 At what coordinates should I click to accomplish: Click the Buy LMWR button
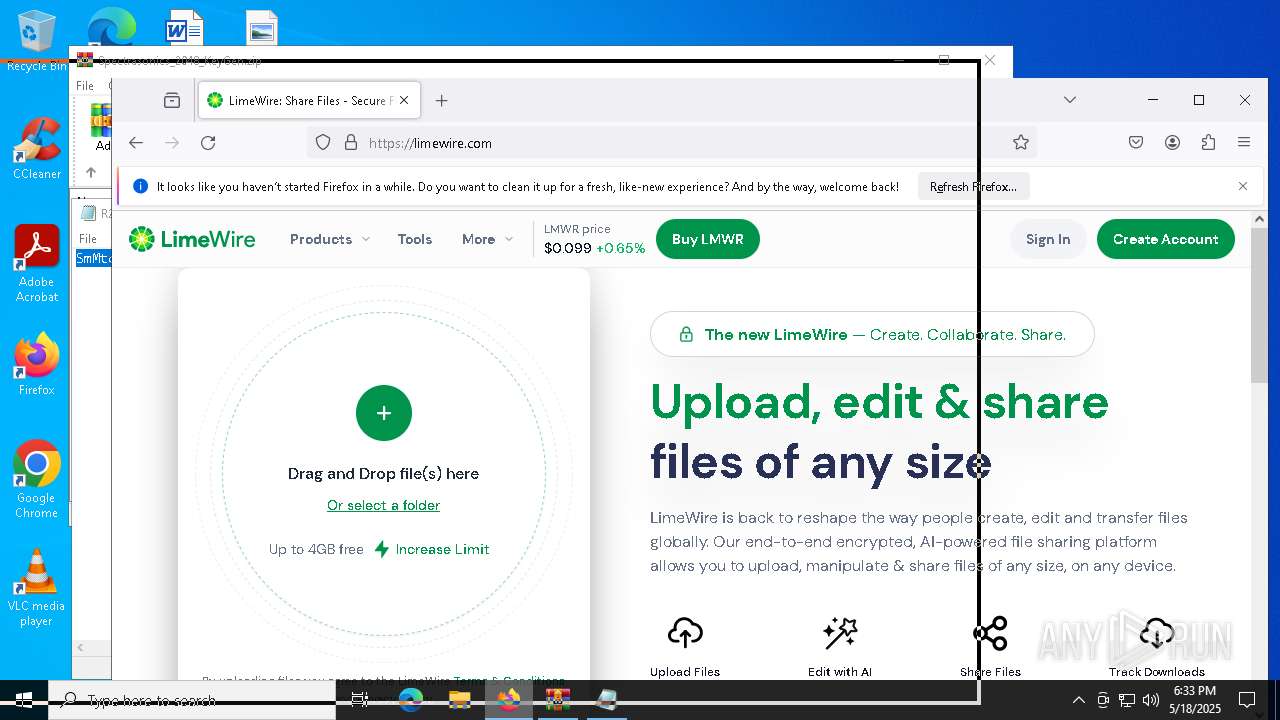pos(707,239)
